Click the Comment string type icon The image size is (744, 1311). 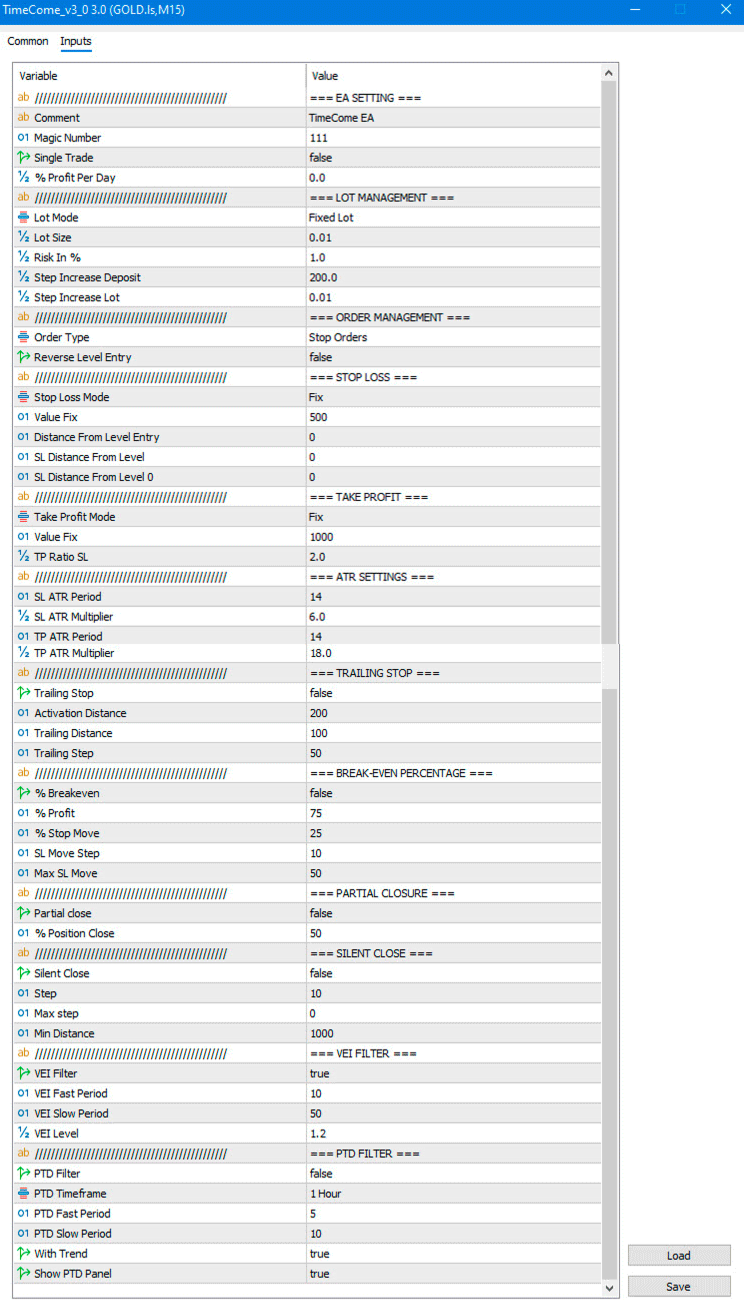[23, 118]
